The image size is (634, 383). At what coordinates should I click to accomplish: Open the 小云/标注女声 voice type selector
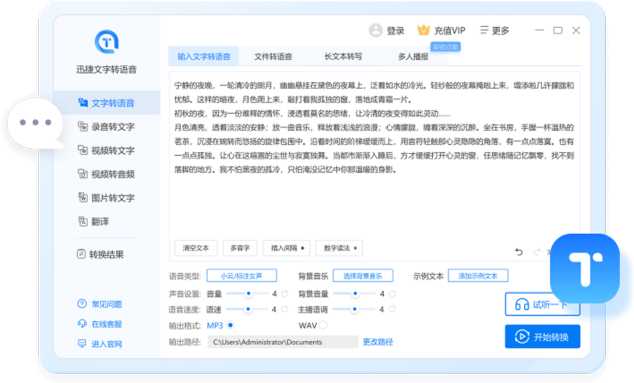[242, 276]
